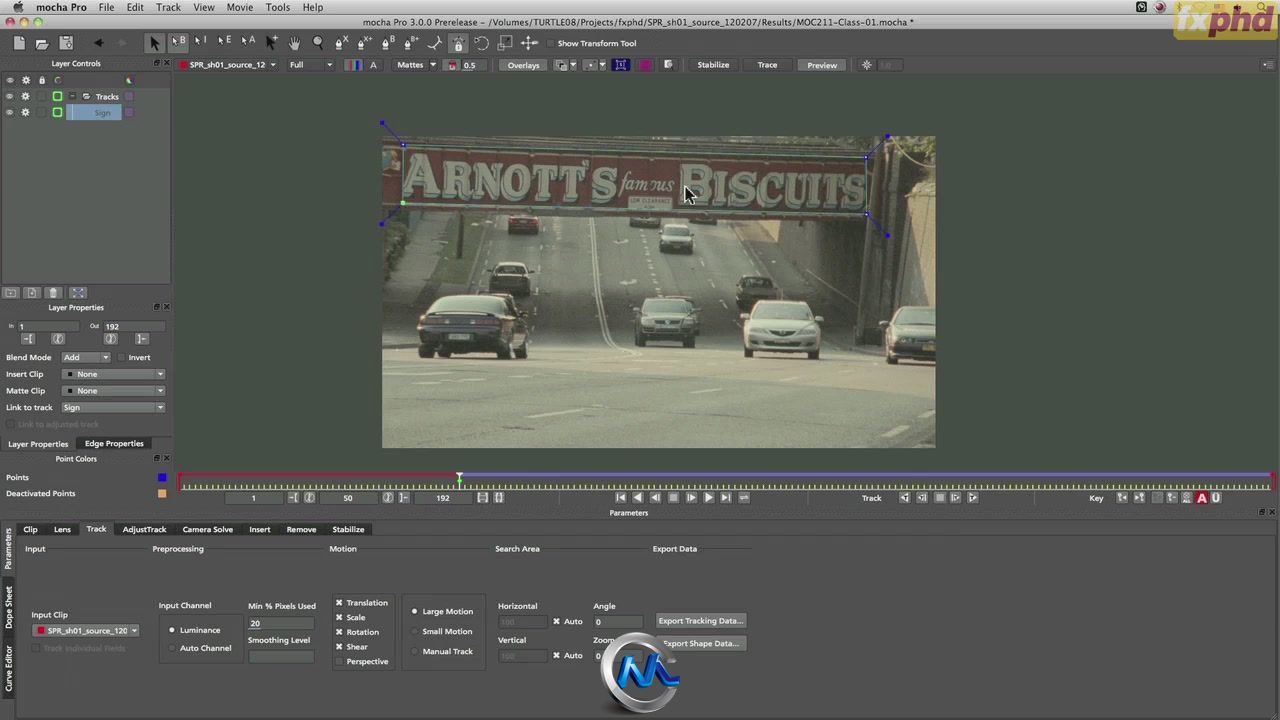Open the Tools menu
The height and width of the screenshot is (720, 1280).
coord(278,7)
